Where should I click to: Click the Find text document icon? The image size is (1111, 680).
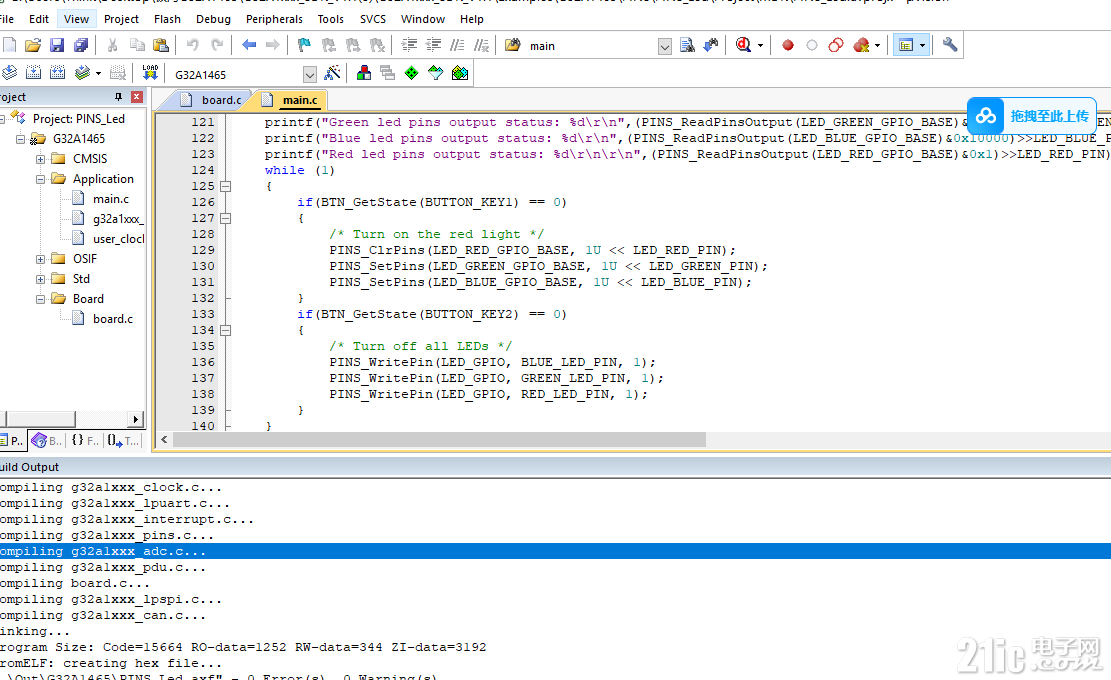687,45
